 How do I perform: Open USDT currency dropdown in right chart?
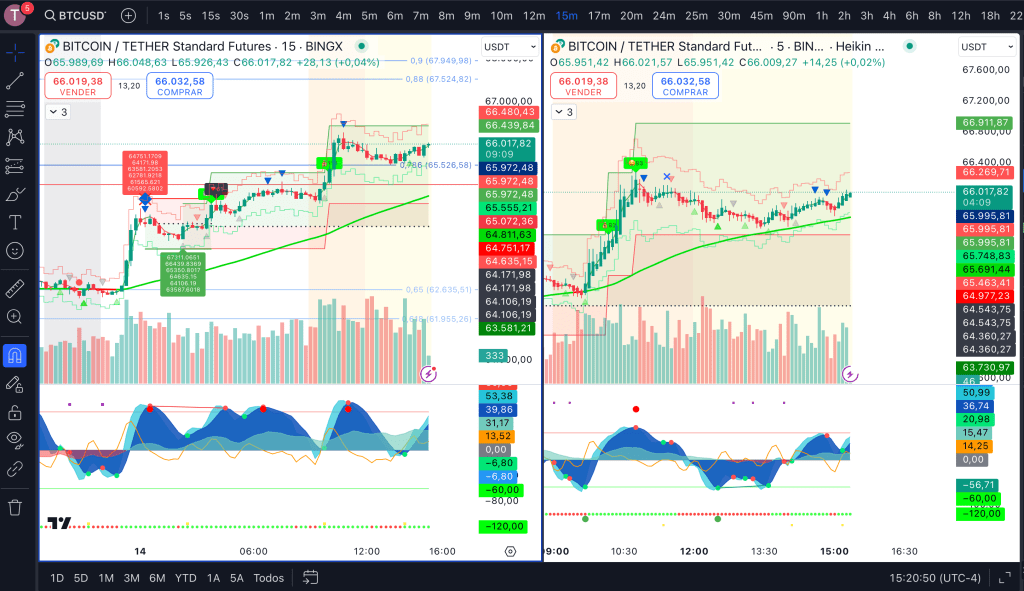pyautogui.click(x=987, y=47)
